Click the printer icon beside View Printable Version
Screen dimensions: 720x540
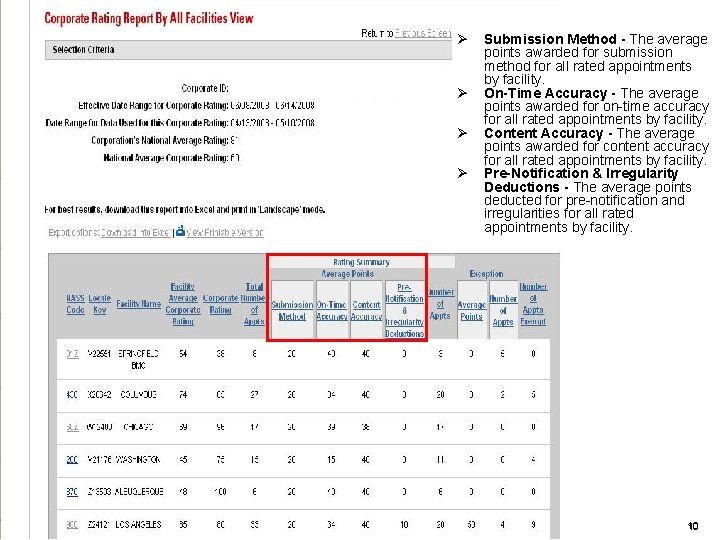(x=180, y=231)
